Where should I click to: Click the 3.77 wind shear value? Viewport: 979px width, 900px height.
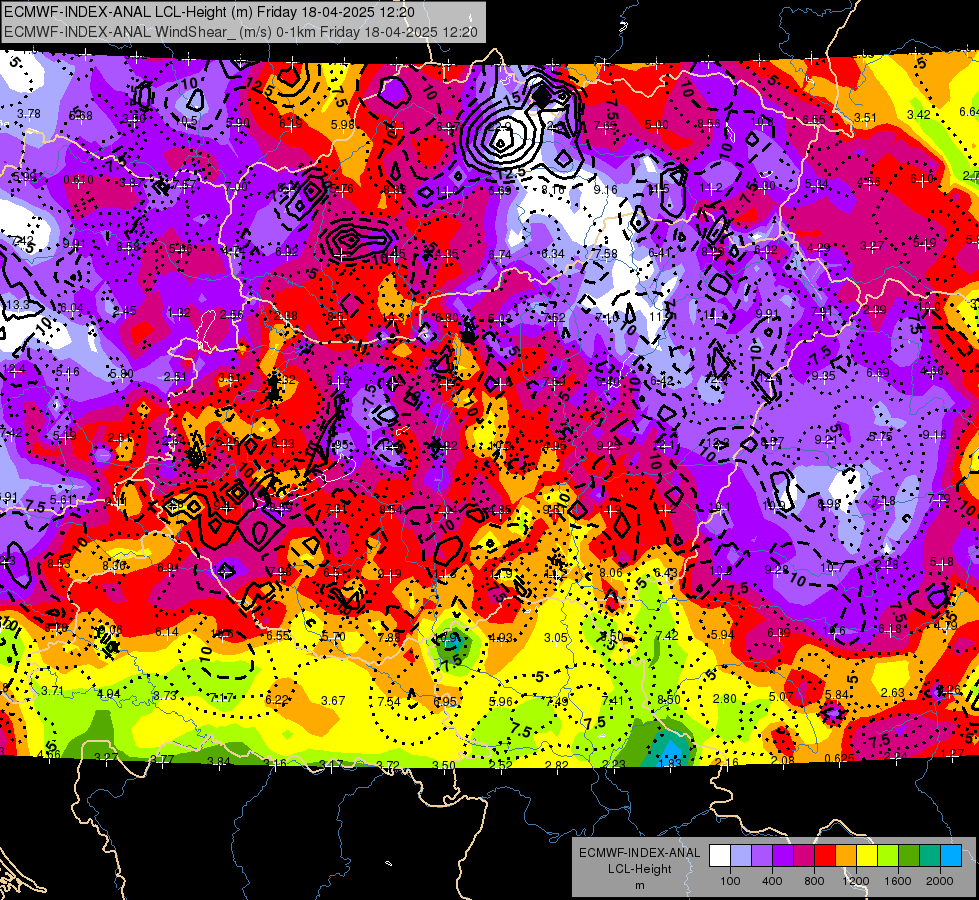162,759
